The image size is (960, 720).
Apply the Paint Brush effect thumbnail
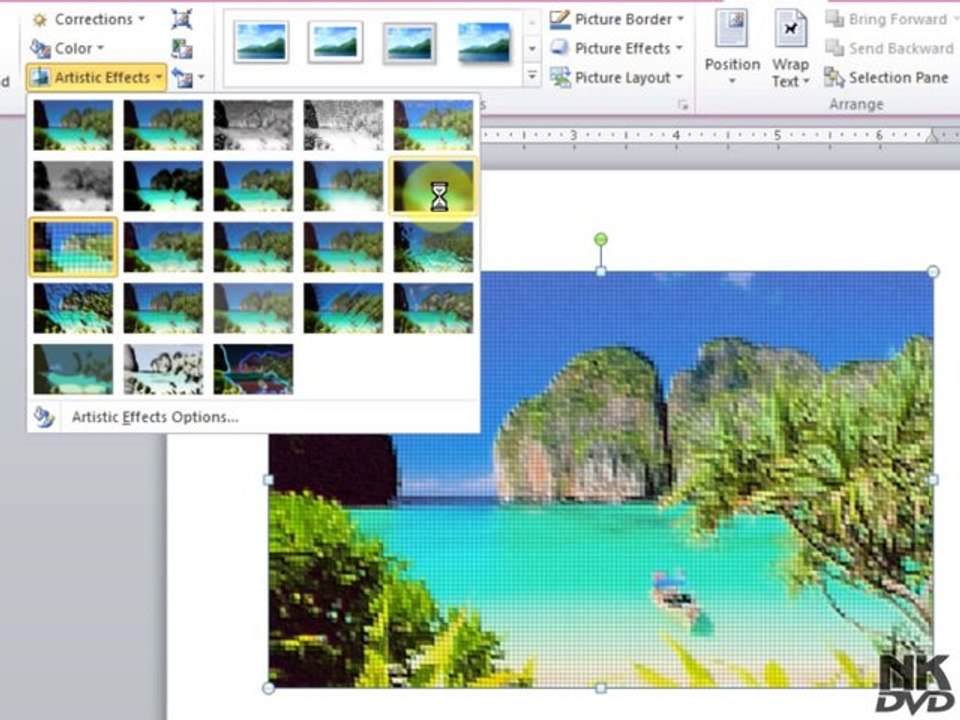(253, 186)
